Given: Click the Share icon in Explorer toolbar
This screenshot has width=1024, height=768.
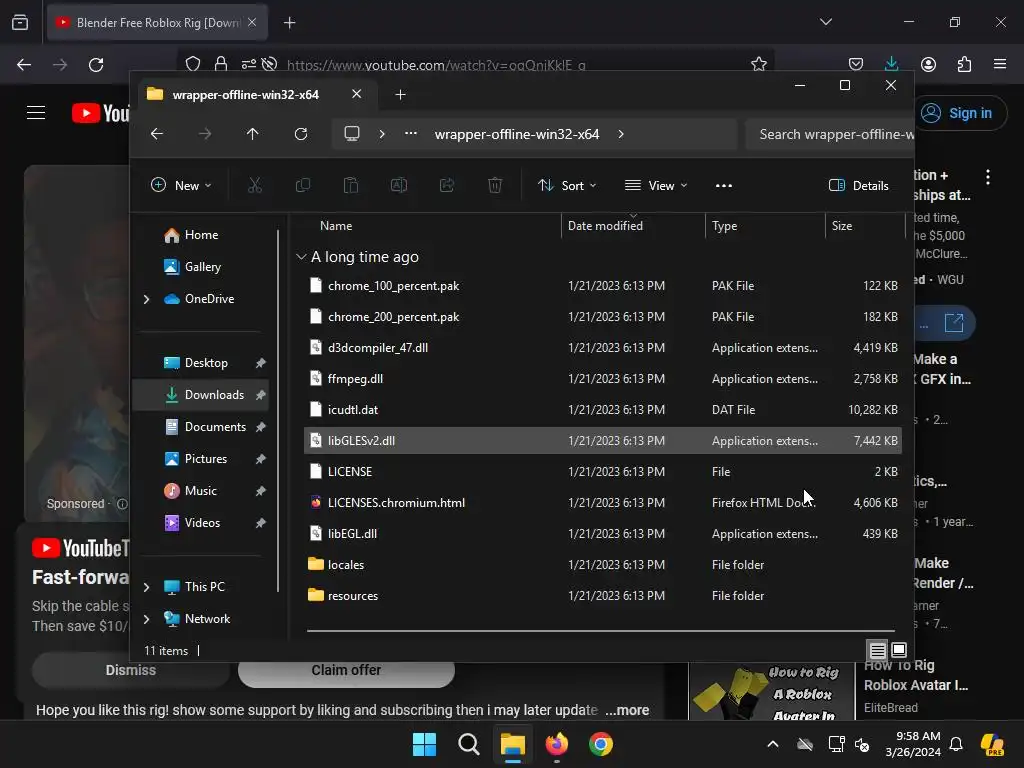Looking at the screenshot, I should pos(447,185).
